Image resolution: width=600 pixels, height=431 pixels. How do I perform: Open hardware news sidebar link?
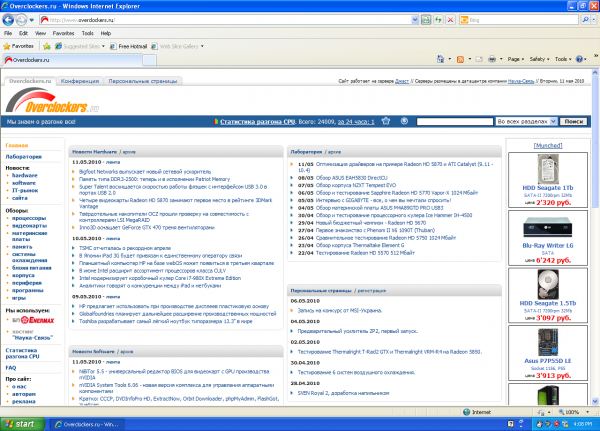(24, 175)
